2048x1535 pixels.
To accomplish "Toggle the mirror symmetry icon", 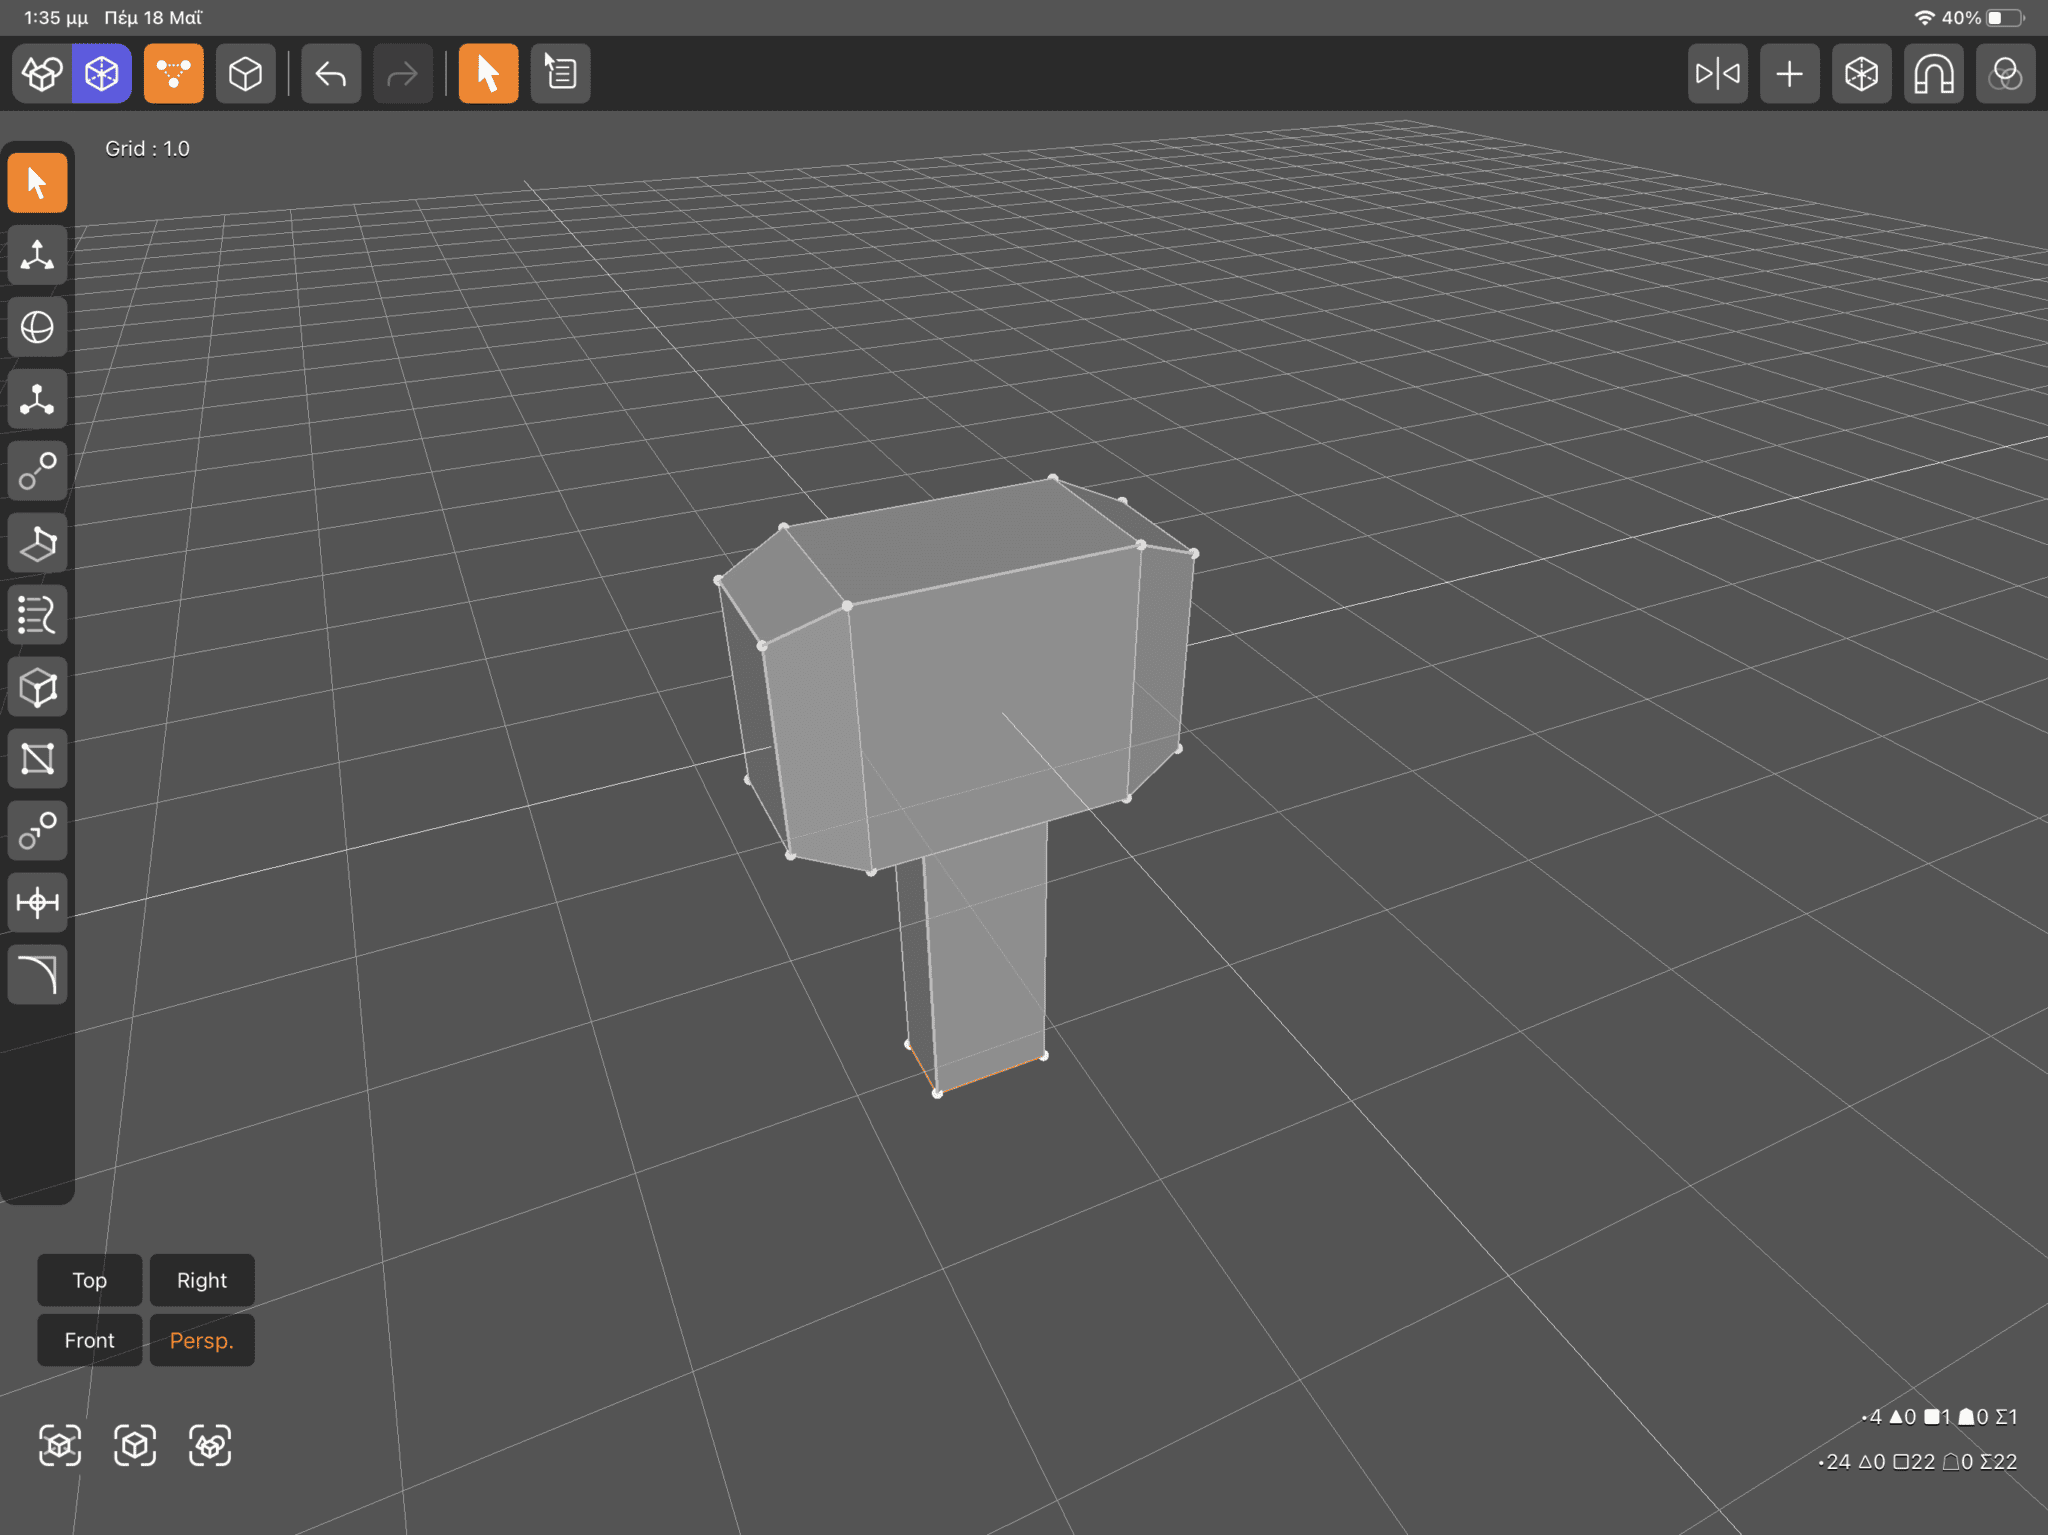I will 1718,74.
